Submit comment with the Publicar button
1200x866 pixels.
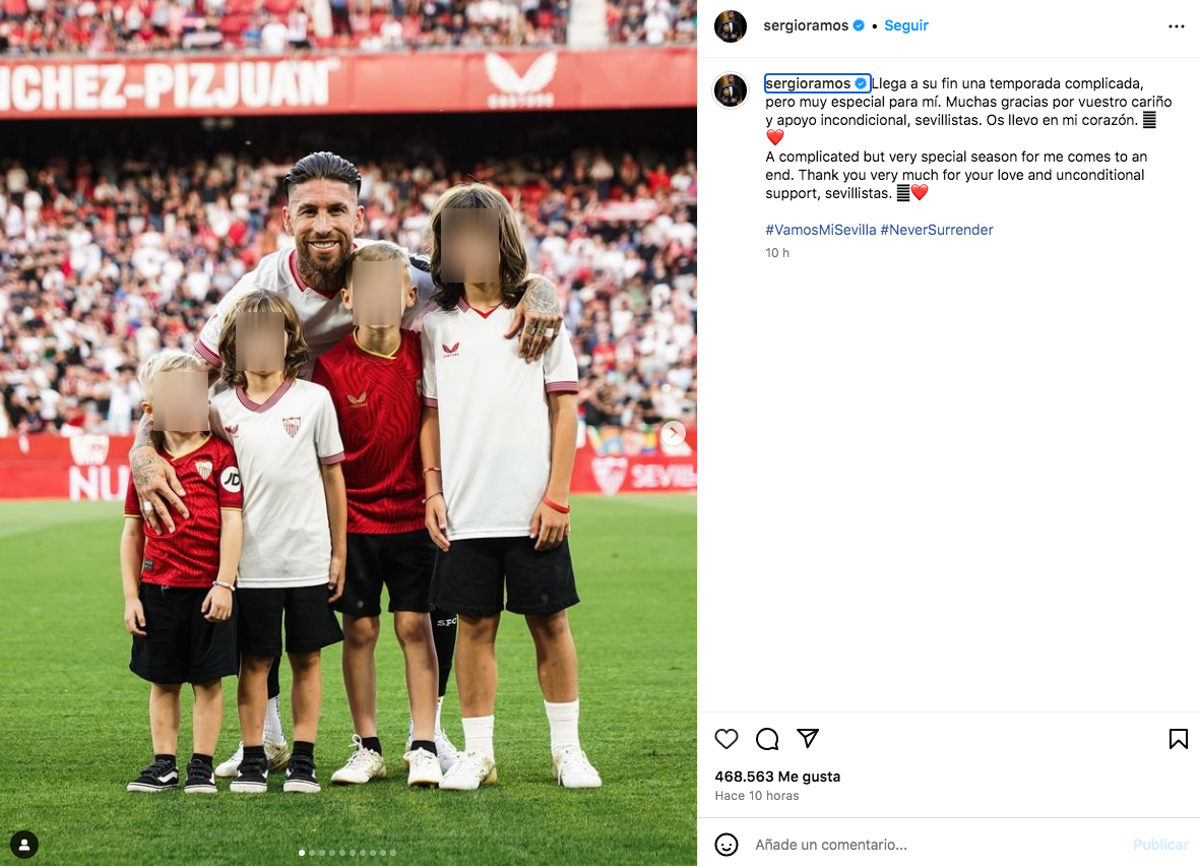(x=1161, y=845)
